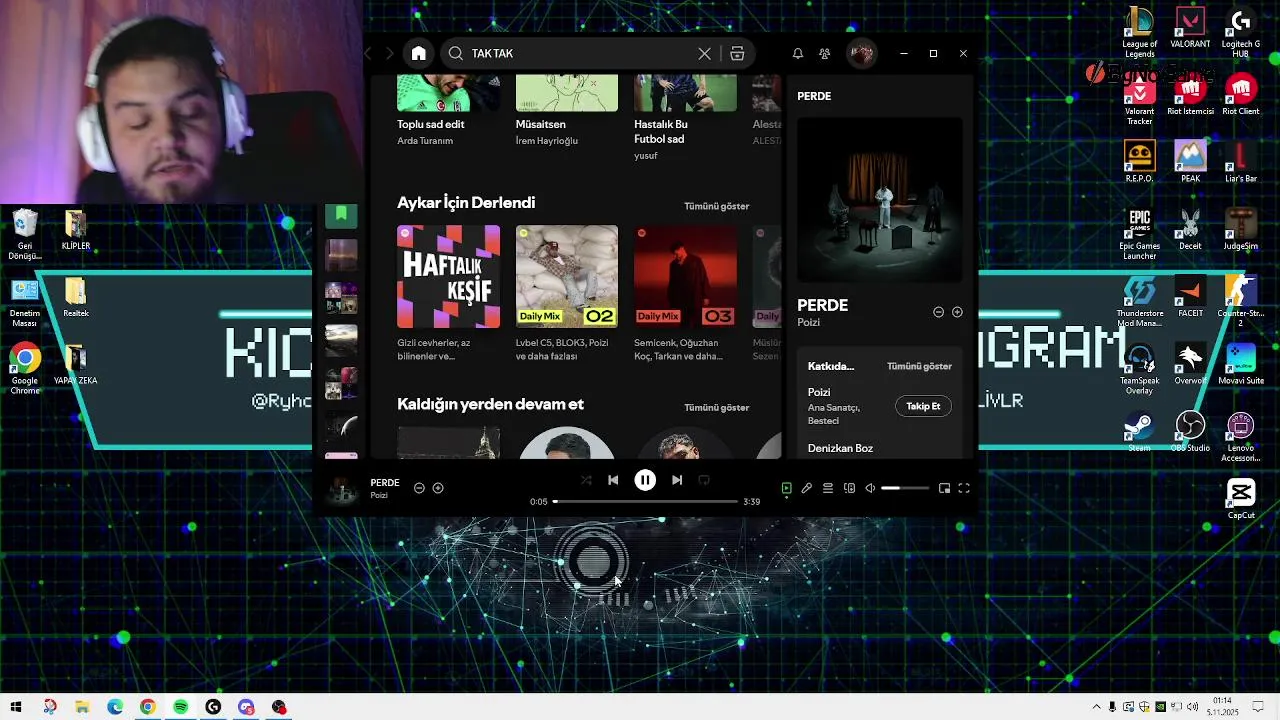
Task: Go to Spotify Home
Action: tap(419, 53)
